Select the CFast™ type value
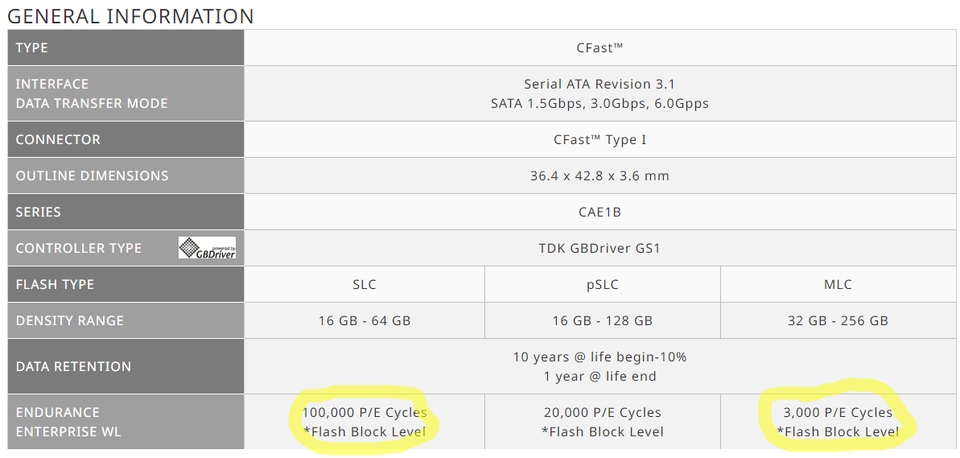The image size is (960, 458). point(599,47)
